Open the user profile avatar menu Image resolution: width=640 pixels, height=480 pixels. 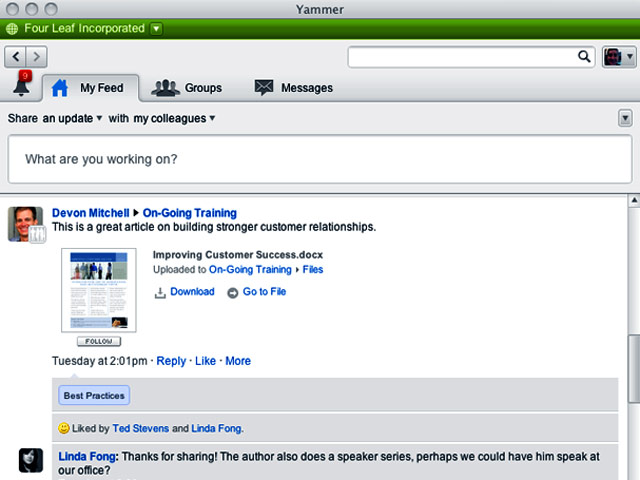click(x=617, y=57)
